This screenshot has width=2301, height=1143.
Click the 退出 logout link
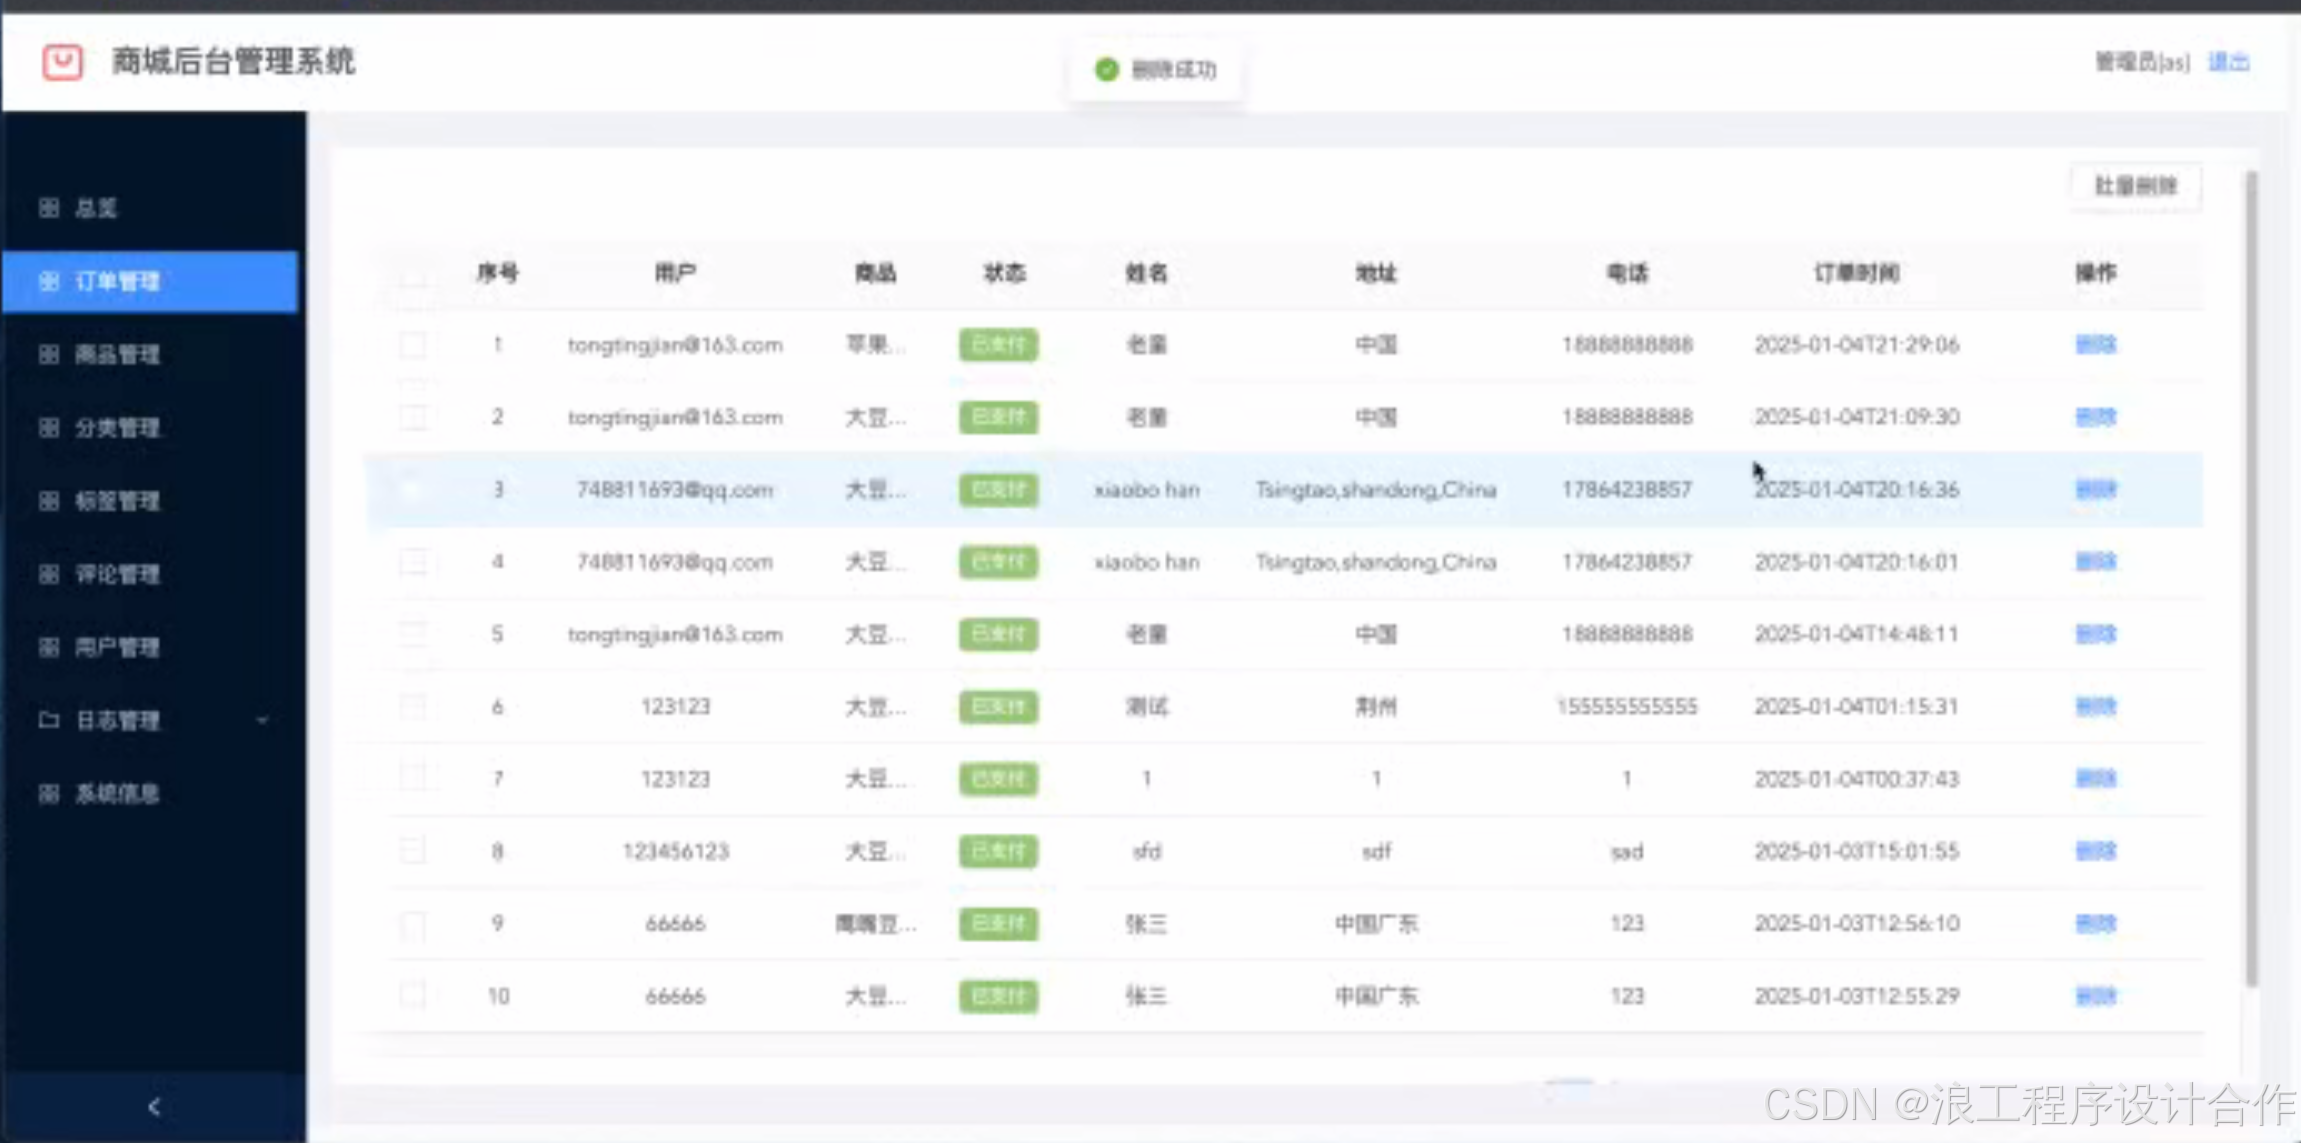(x=2228, y=62)
